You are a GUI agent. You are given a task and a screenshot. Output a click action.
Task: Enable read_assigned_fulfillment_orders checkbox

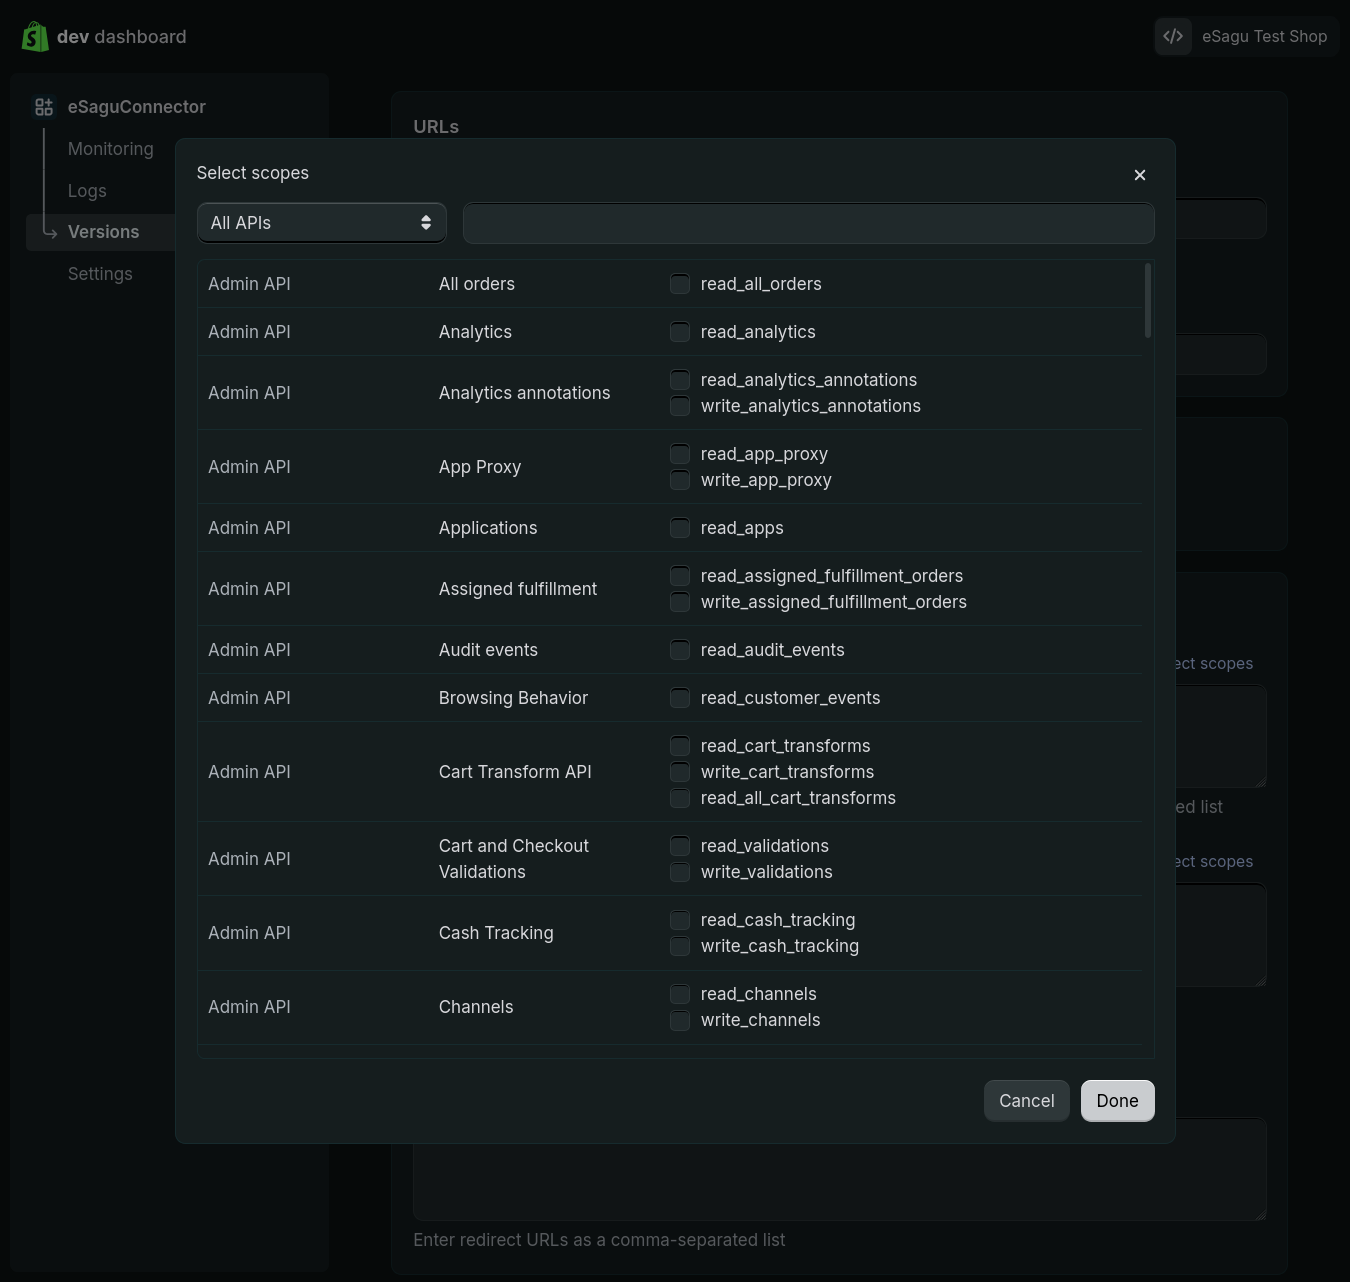pyautogui.click(x=680, y=576)
